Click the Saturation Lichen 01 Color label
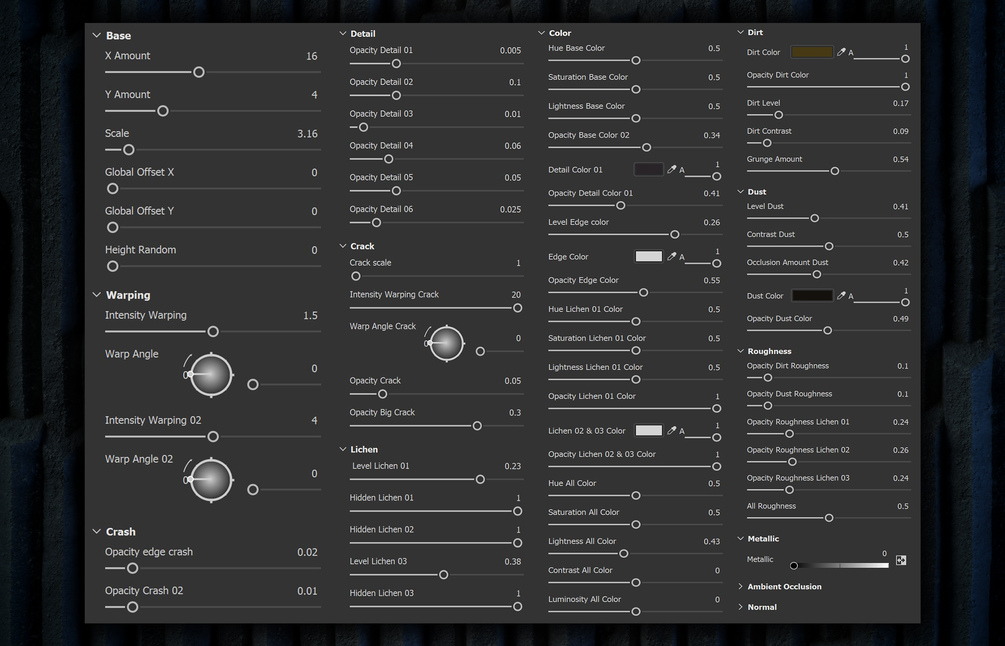 coord(597,338)
